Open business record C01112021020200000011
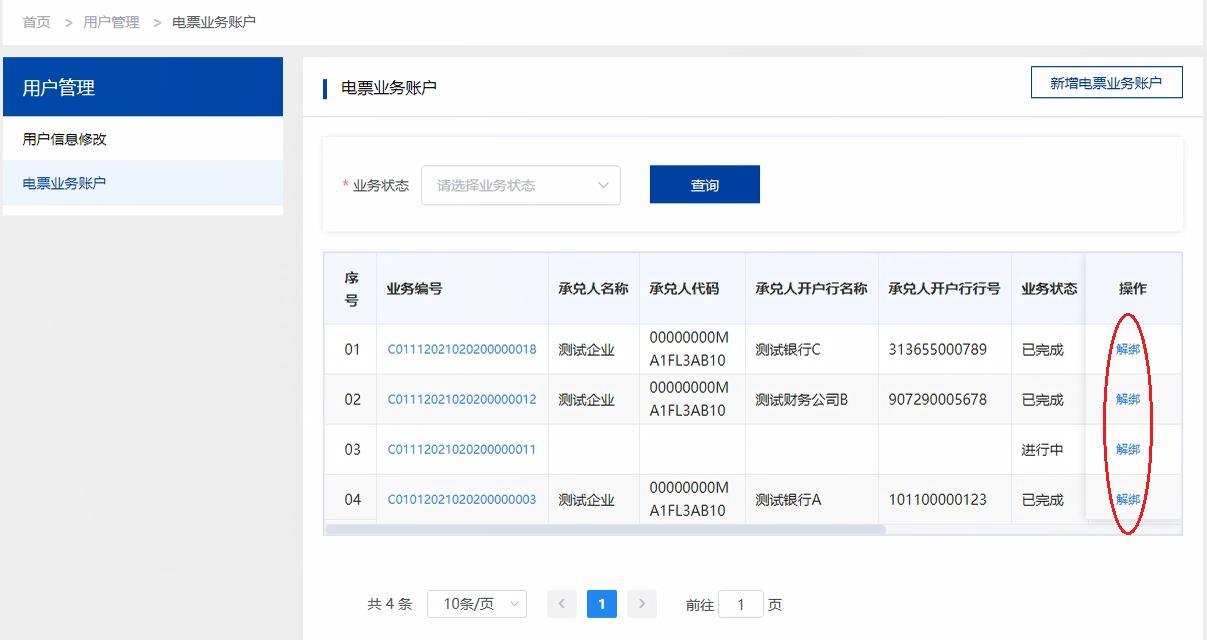The height and width of the screenshot is (640, 1207). pyautogui.click(x=462, y=449)
